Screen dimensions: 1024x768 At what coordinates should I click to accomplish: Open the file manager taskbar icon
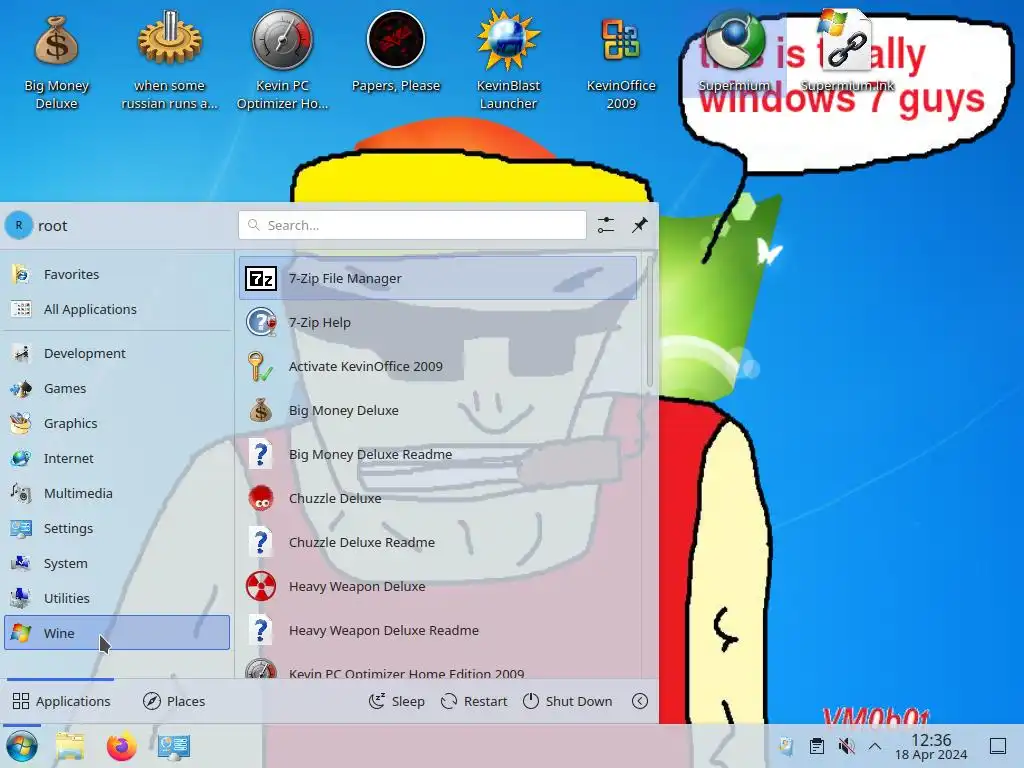[x=70, y=746]
